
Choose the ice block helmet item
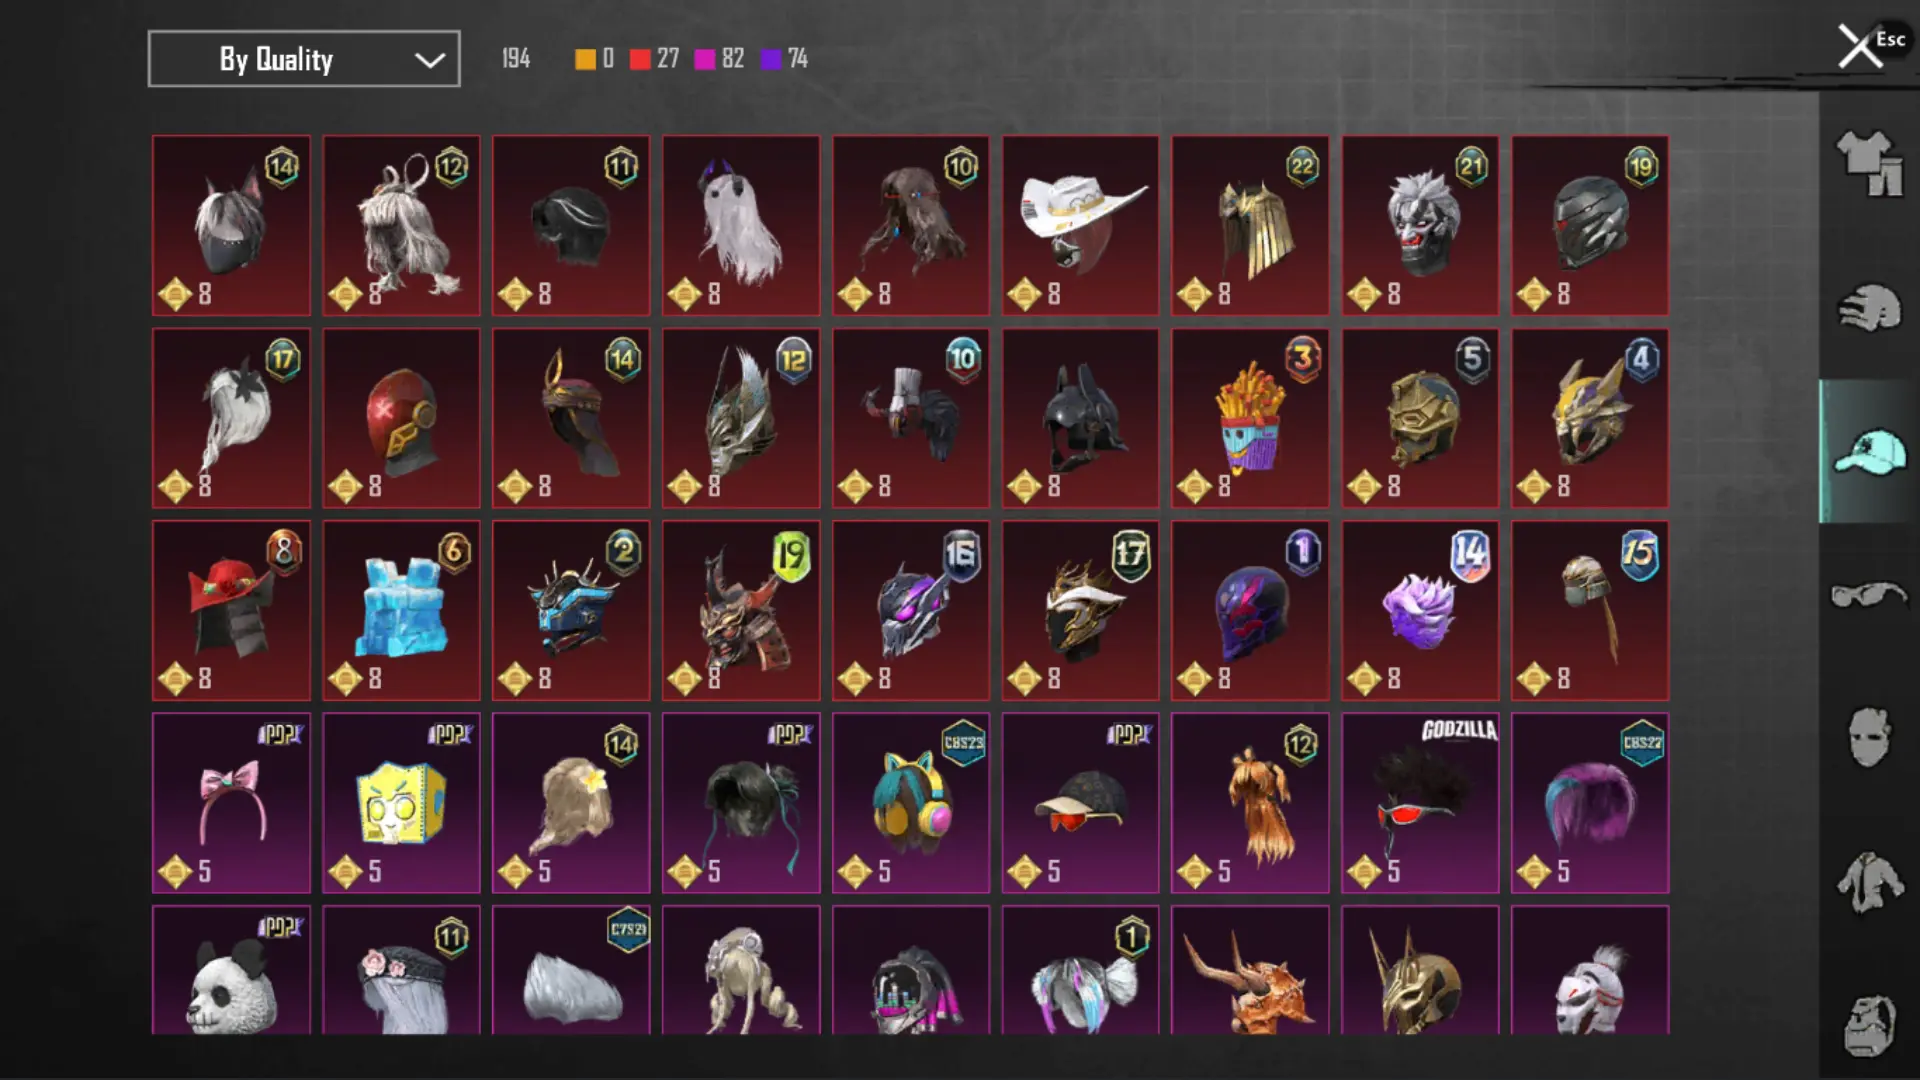point(401,611)
